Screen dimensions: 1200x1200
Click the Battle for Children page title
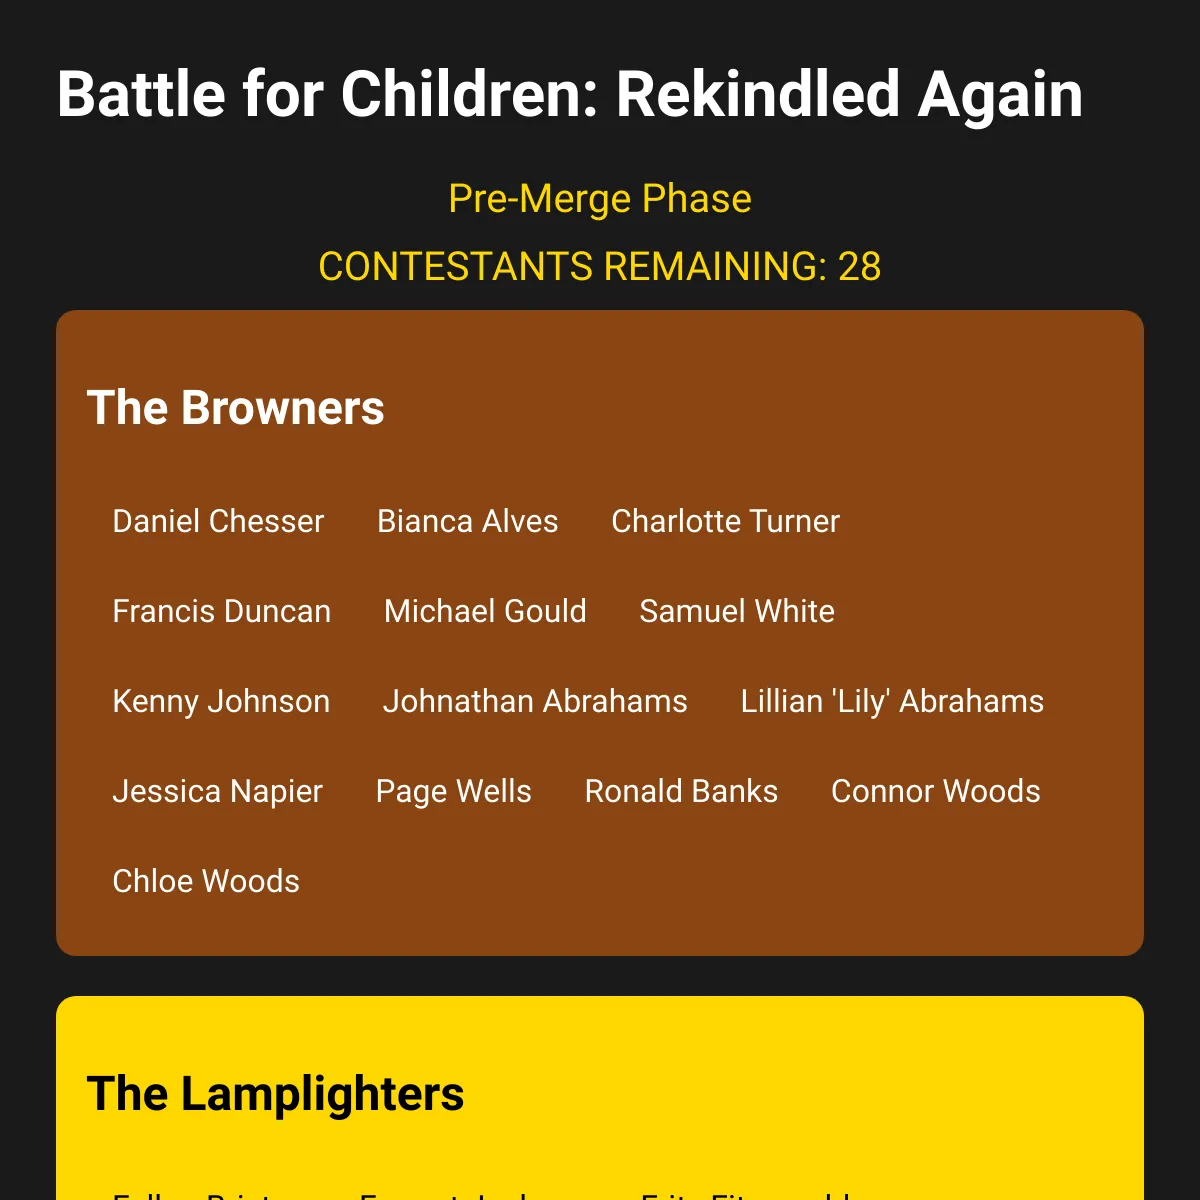tap(570, 94)
